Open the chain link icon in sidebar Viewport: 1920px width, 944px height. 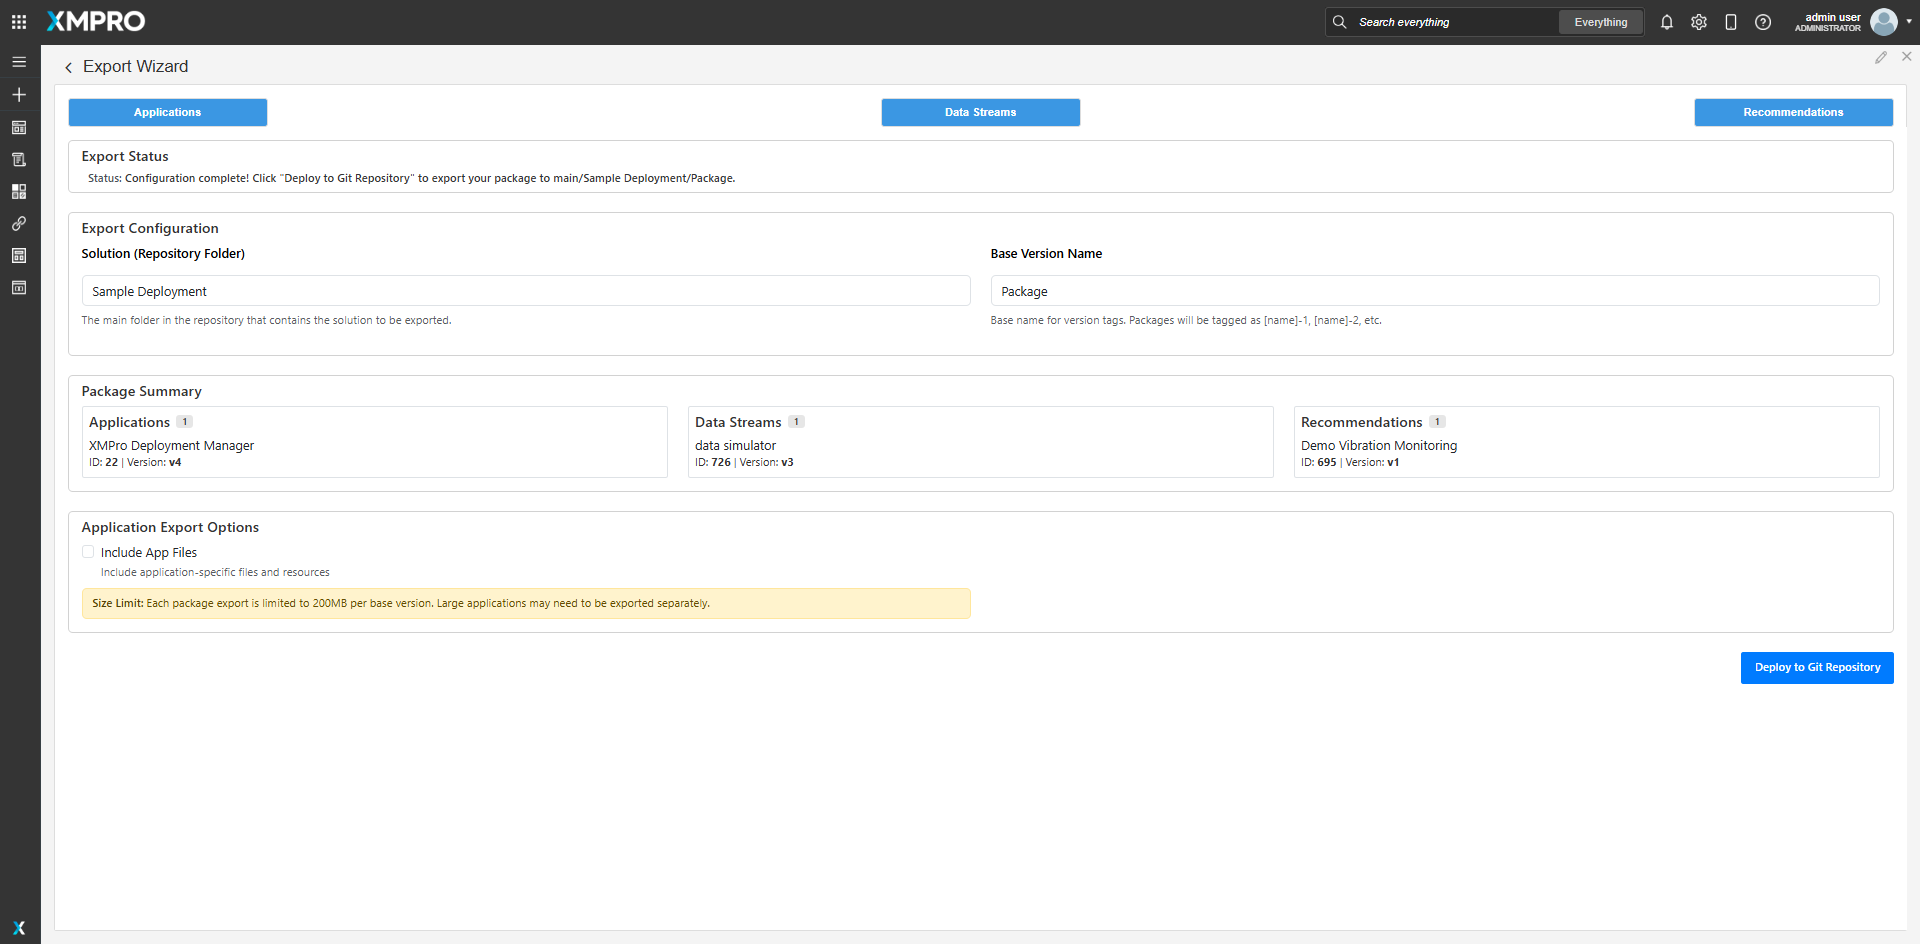click(19, 224)
